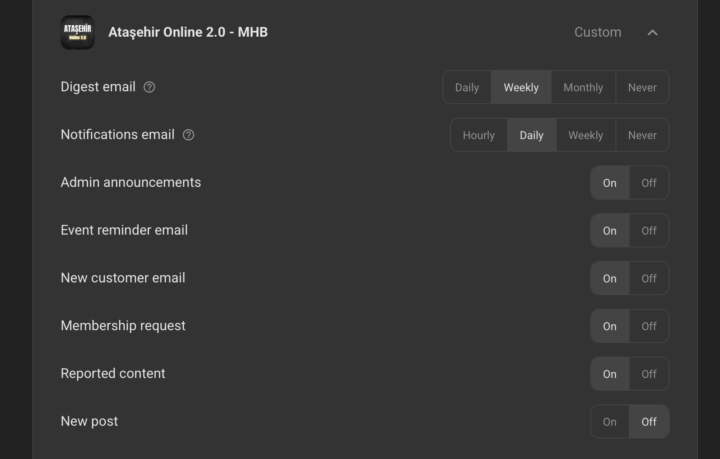Turn Membership request On
The height and width of the screenshot is (459, 720).
(x=610, y=326)
